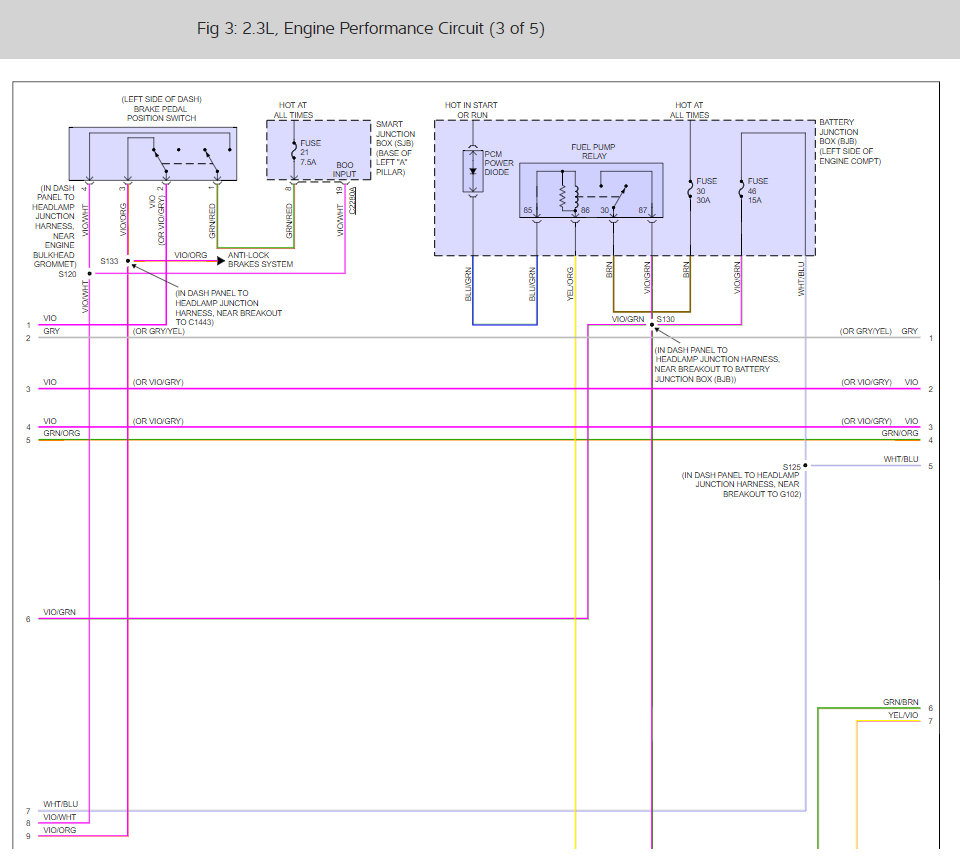Click the BOO INPUT label

345,170
